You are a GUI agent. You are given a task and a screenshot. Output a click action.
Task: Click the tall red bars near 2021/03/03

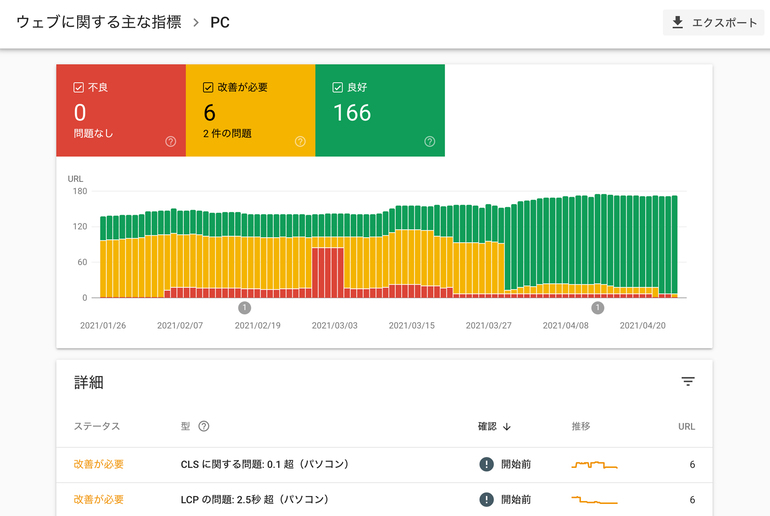[x=328, y=272]
